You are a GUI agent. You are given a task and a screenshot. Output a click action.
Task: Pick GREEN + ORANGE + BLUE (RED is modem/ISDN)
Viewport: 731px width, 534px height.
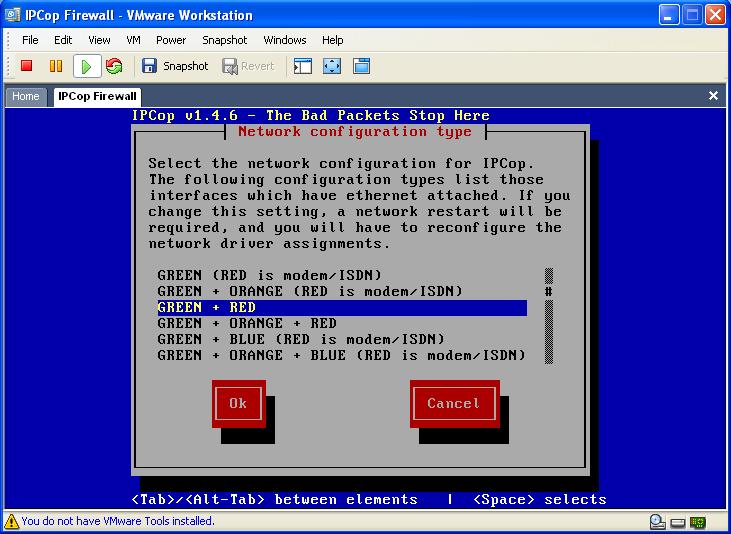(342, 355)
